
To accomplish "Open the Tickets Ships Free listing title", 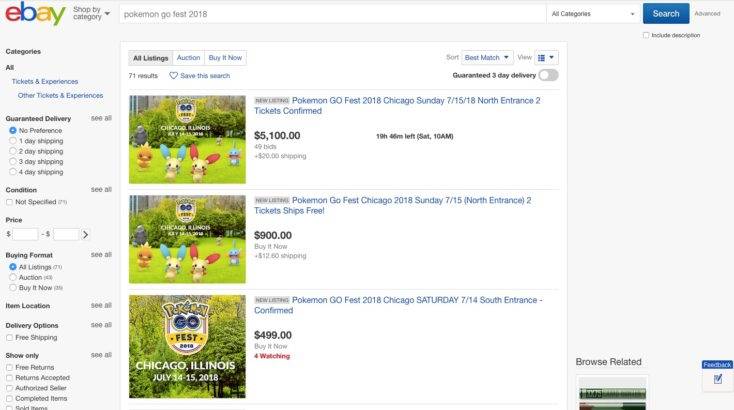I will (392, 205).
